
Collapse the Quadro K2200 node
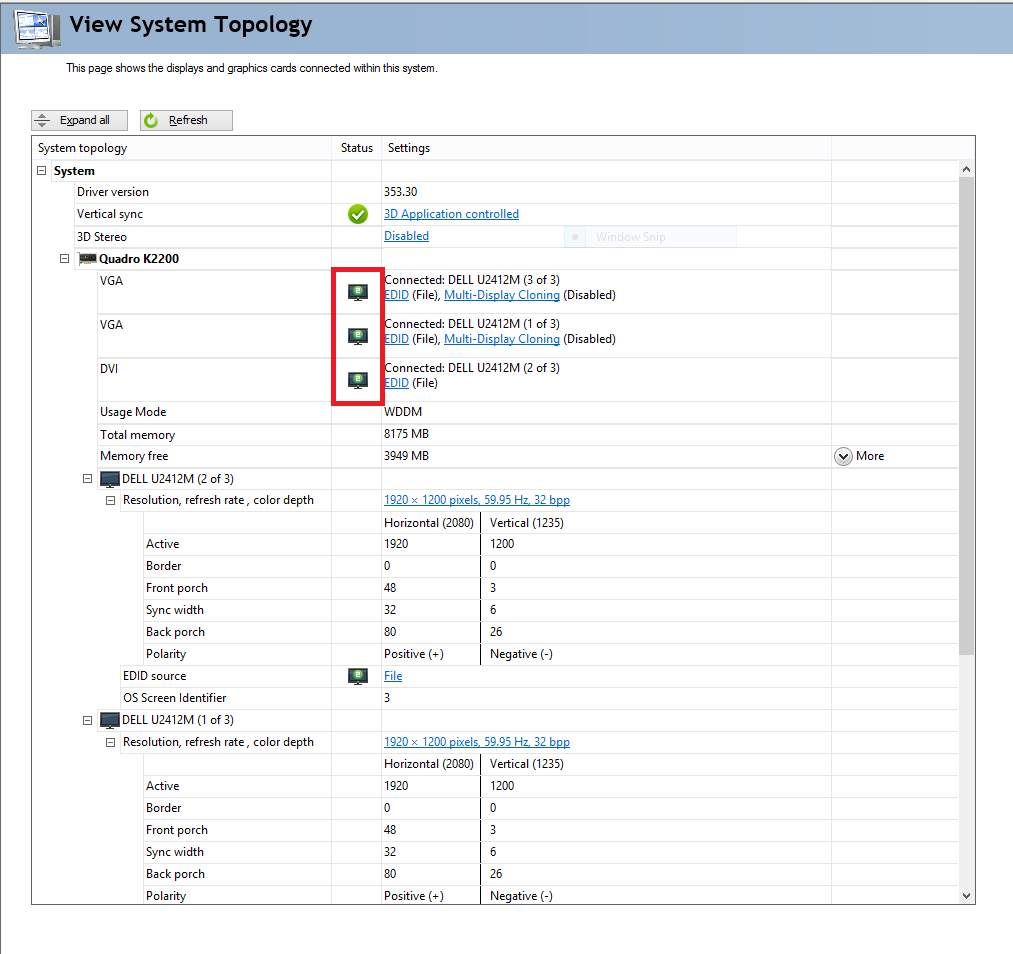(x=65, y=259)
